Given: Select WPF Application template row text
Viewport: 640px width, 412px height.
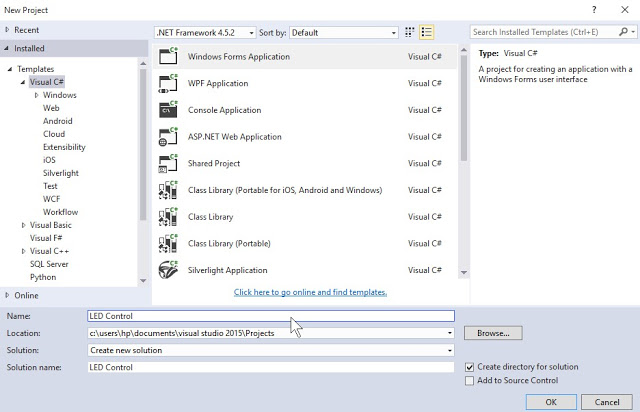Looking at the screenshot, I should 218,83.
